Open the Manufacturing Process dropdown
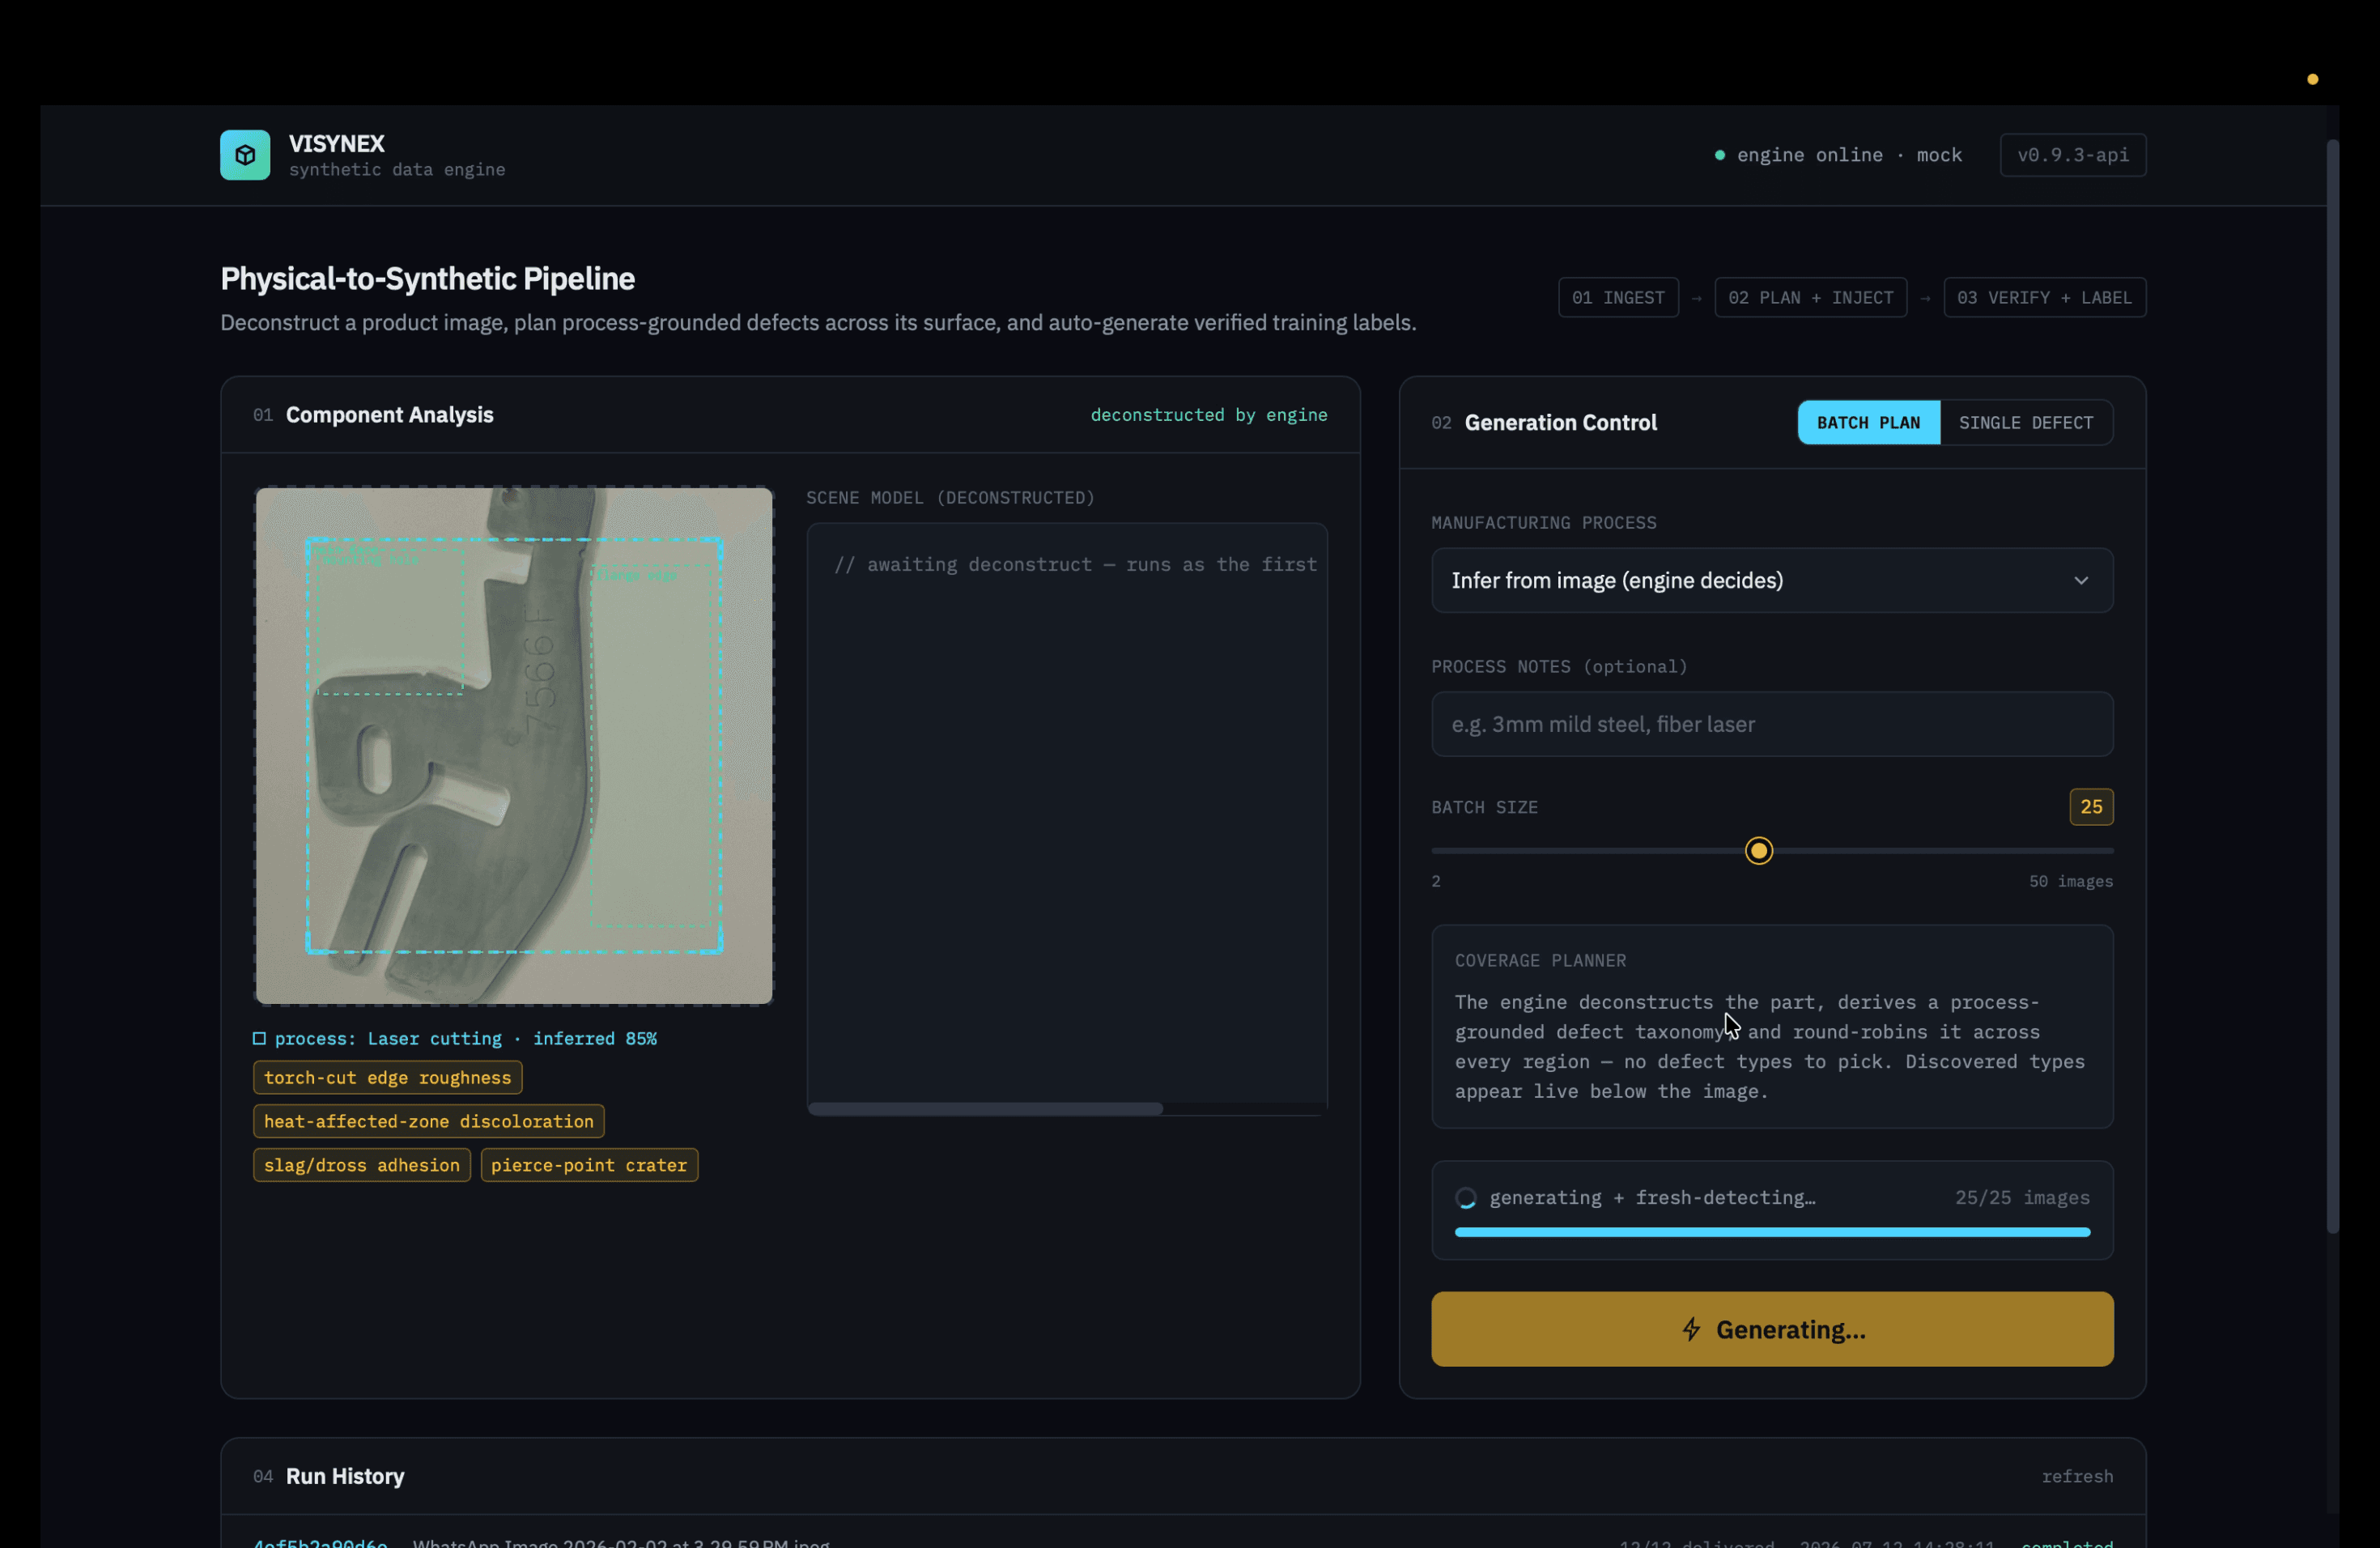The width and height of the screenshot is (2380, 1548). point(1772,580)
